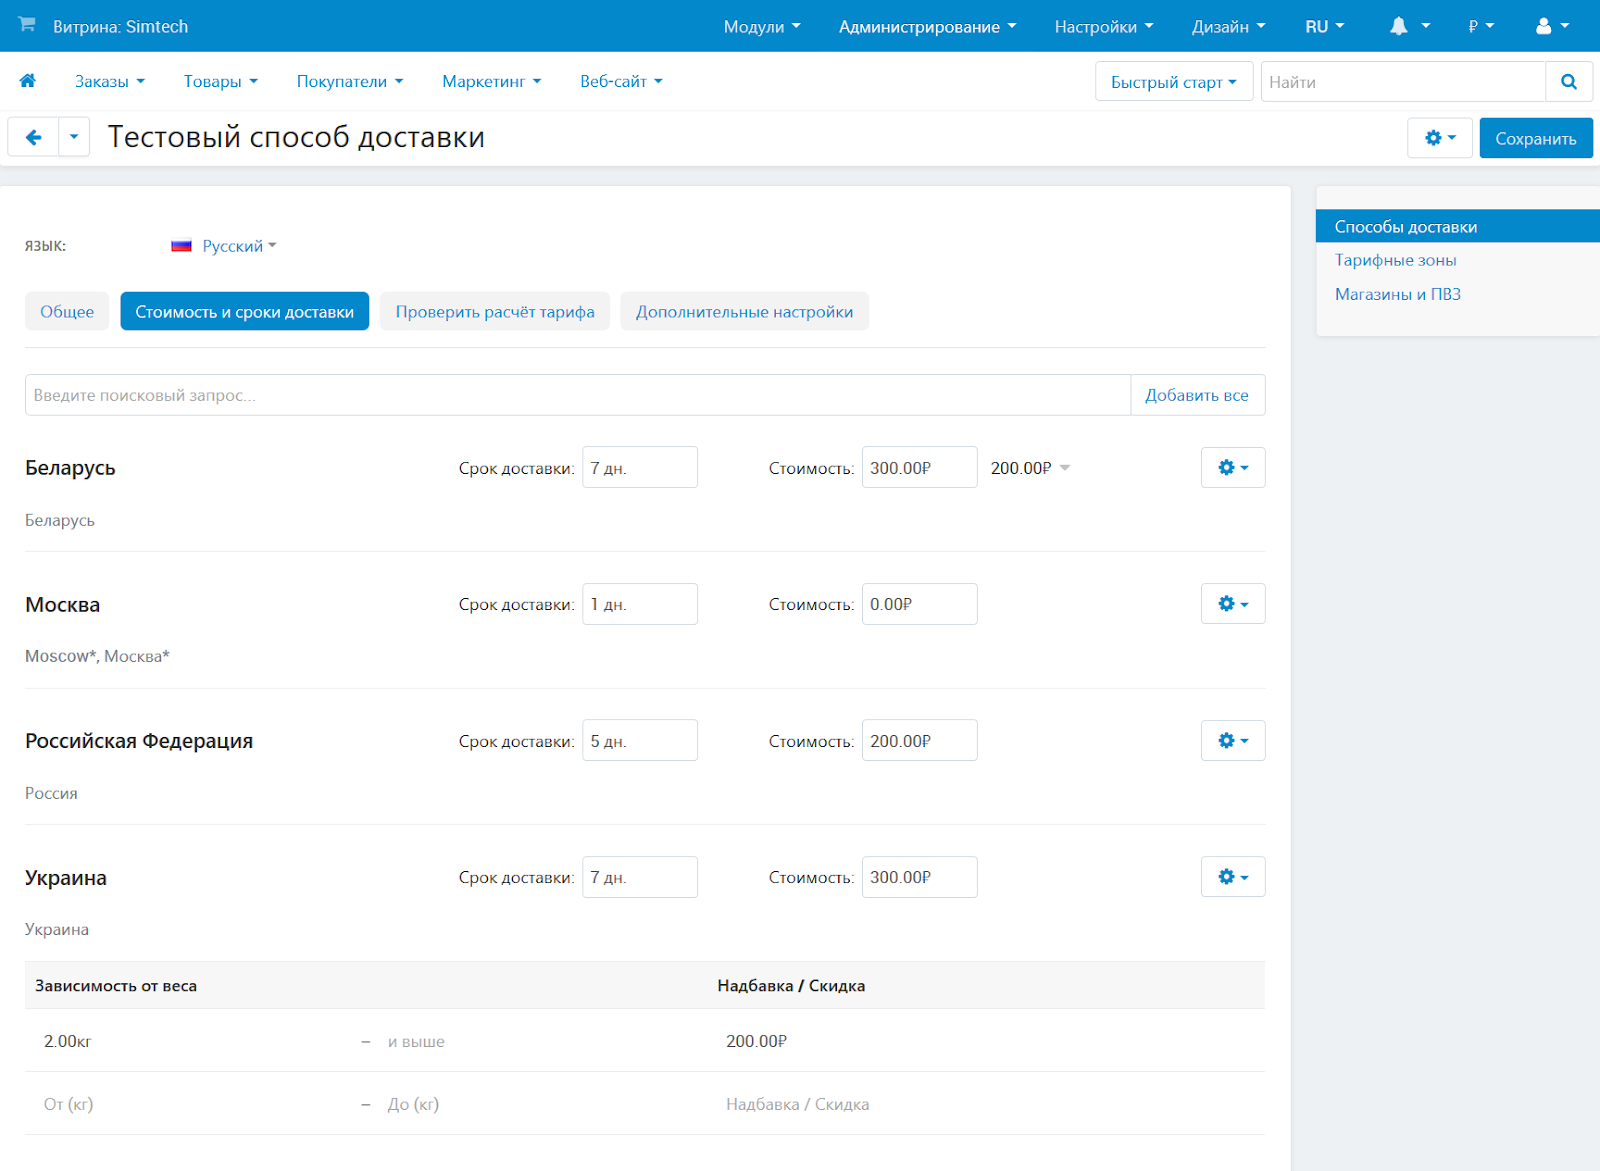Viewport: 1600px width, 1171px height.
Task: Focus the Найти search field
Action: coord(1403,82)
